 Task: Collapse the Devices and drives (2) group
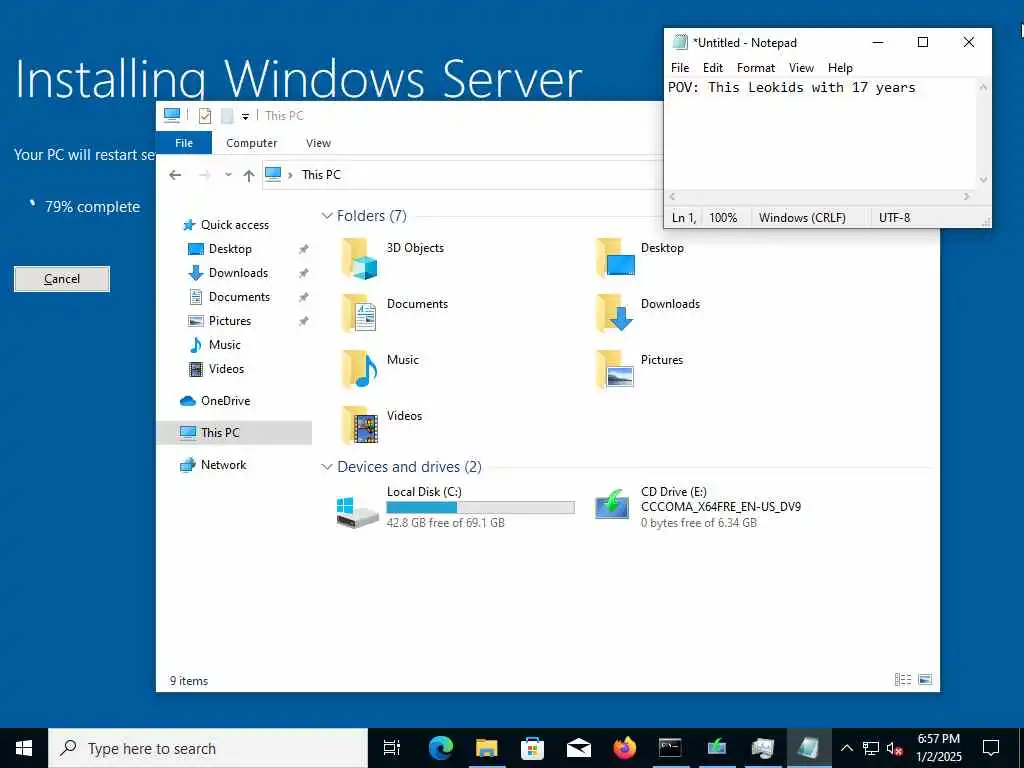tap(327, 467)
